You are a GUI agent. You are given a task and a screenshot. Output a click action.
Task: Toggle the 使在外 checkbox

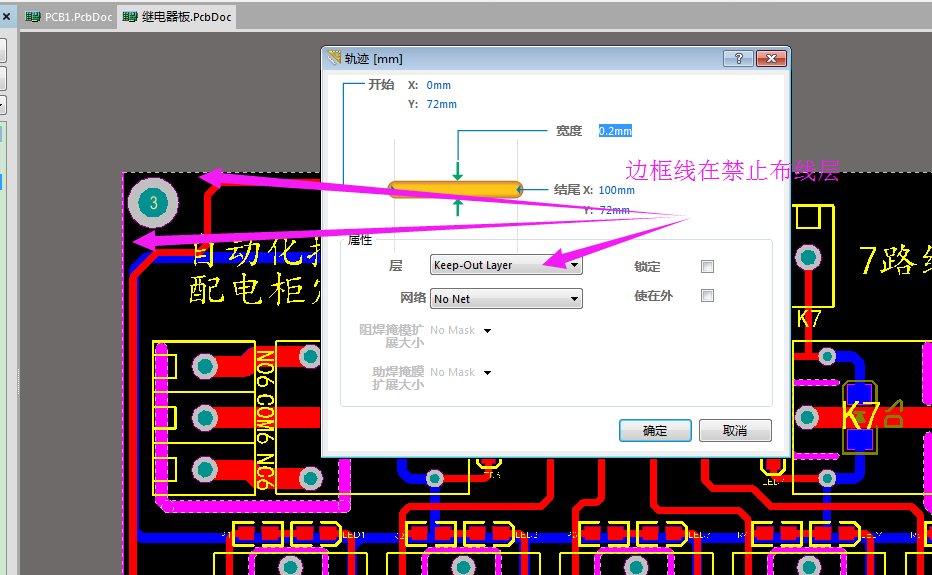[x=707, y=296]
